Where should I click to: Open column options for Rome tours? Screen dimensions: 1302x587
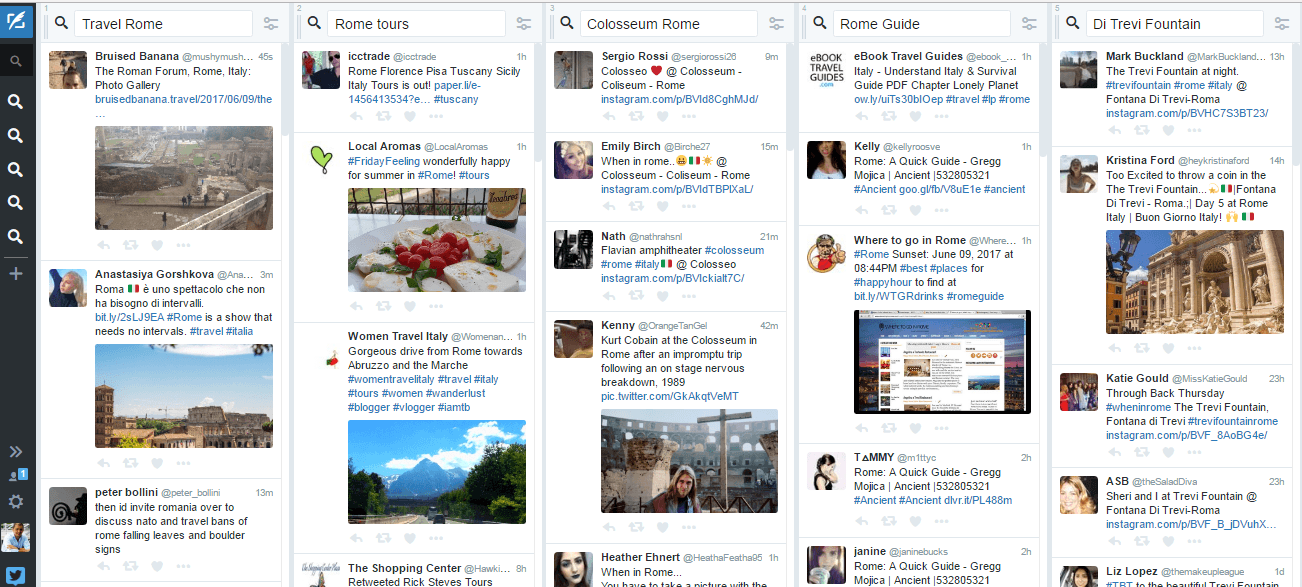pyautogui.click(x=524, y=24)
